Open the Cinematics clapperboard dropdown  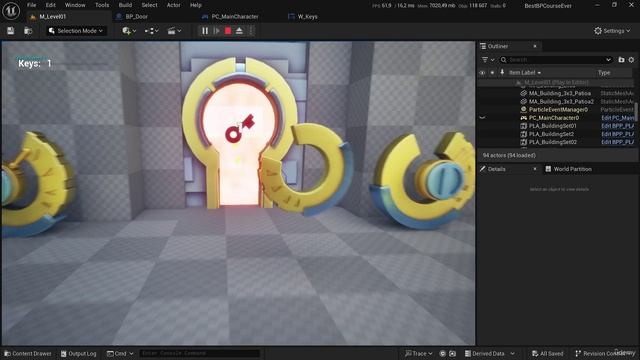coord(174,31)
